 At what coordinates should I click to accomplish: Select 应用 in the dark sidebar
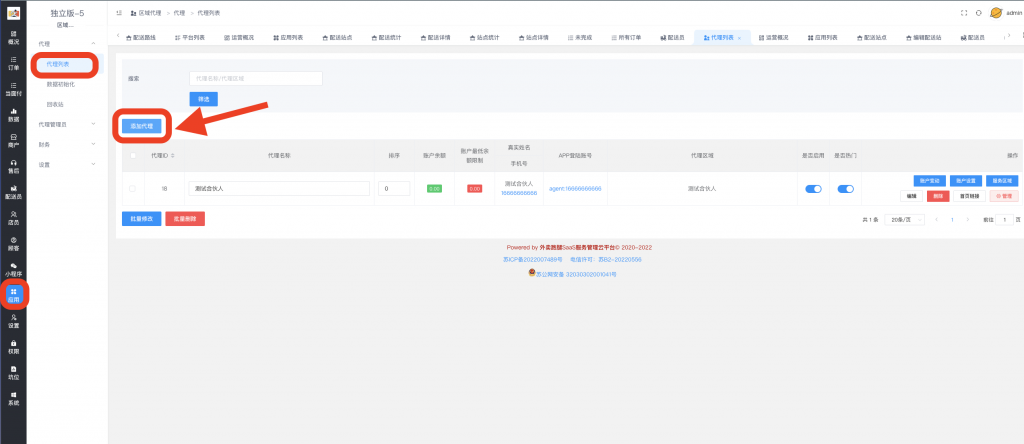pyautogui.click(x=13, y=295)
